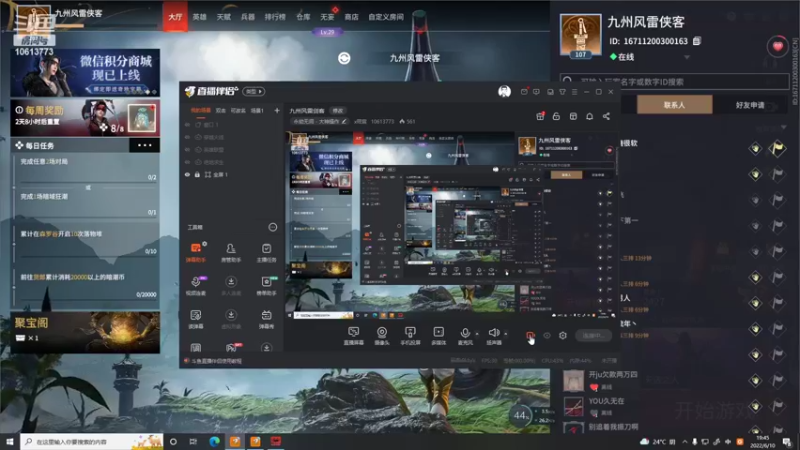
Task: Open the notification bell in 直播伴侣
Action: click(x=589, y=116)
